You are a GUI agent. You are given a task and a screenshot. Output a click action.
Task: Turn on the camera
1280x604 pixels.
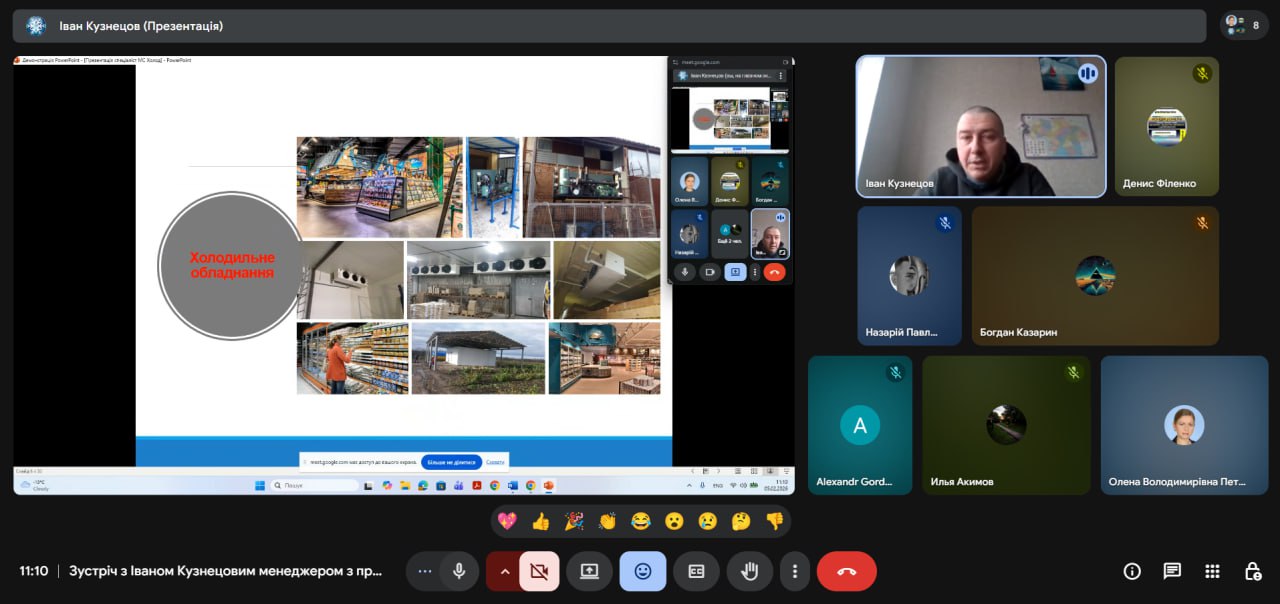[x=540, y=571]
